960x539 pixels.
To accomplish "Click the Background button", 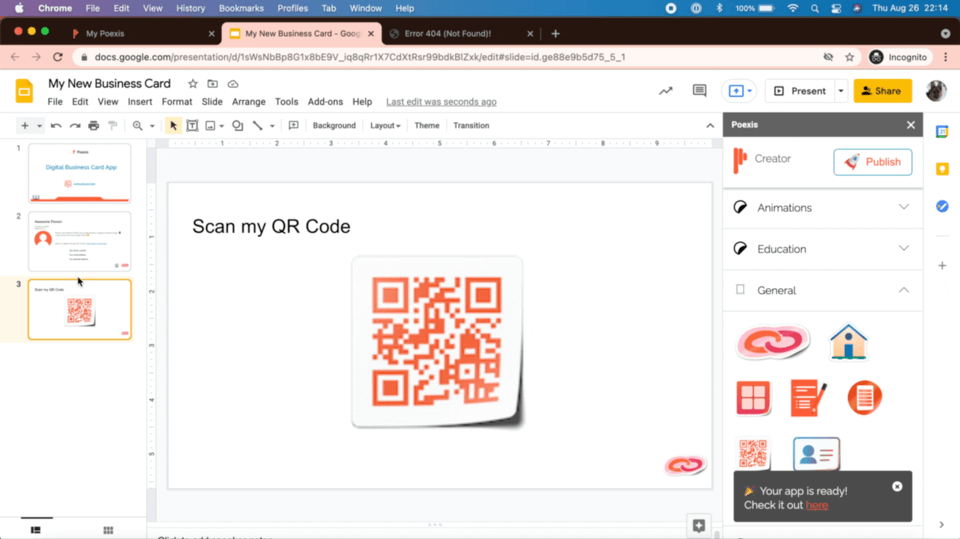I will [334, 126].
